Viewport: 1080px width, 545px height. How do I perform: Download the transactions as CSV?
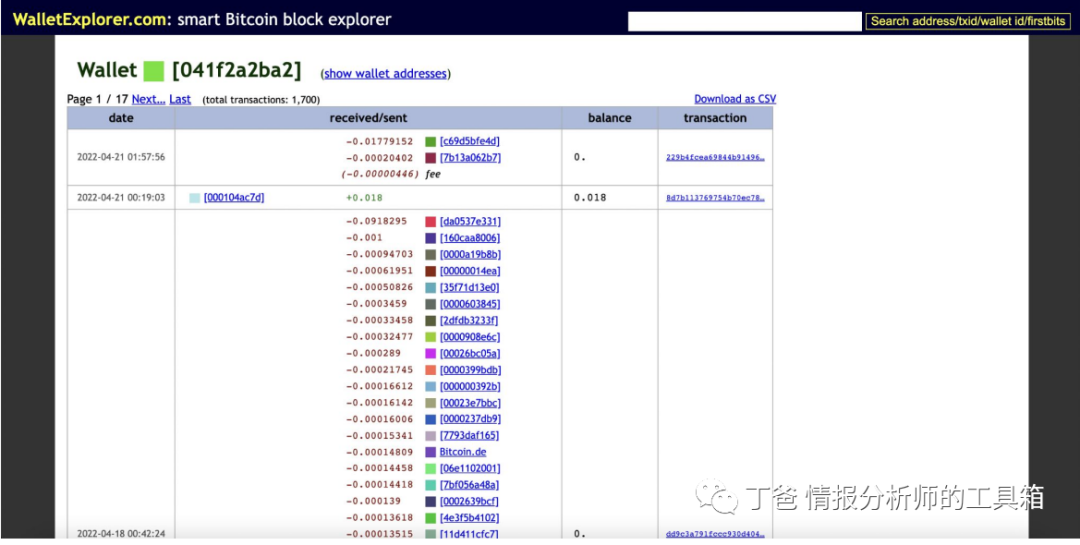[735, 99]
